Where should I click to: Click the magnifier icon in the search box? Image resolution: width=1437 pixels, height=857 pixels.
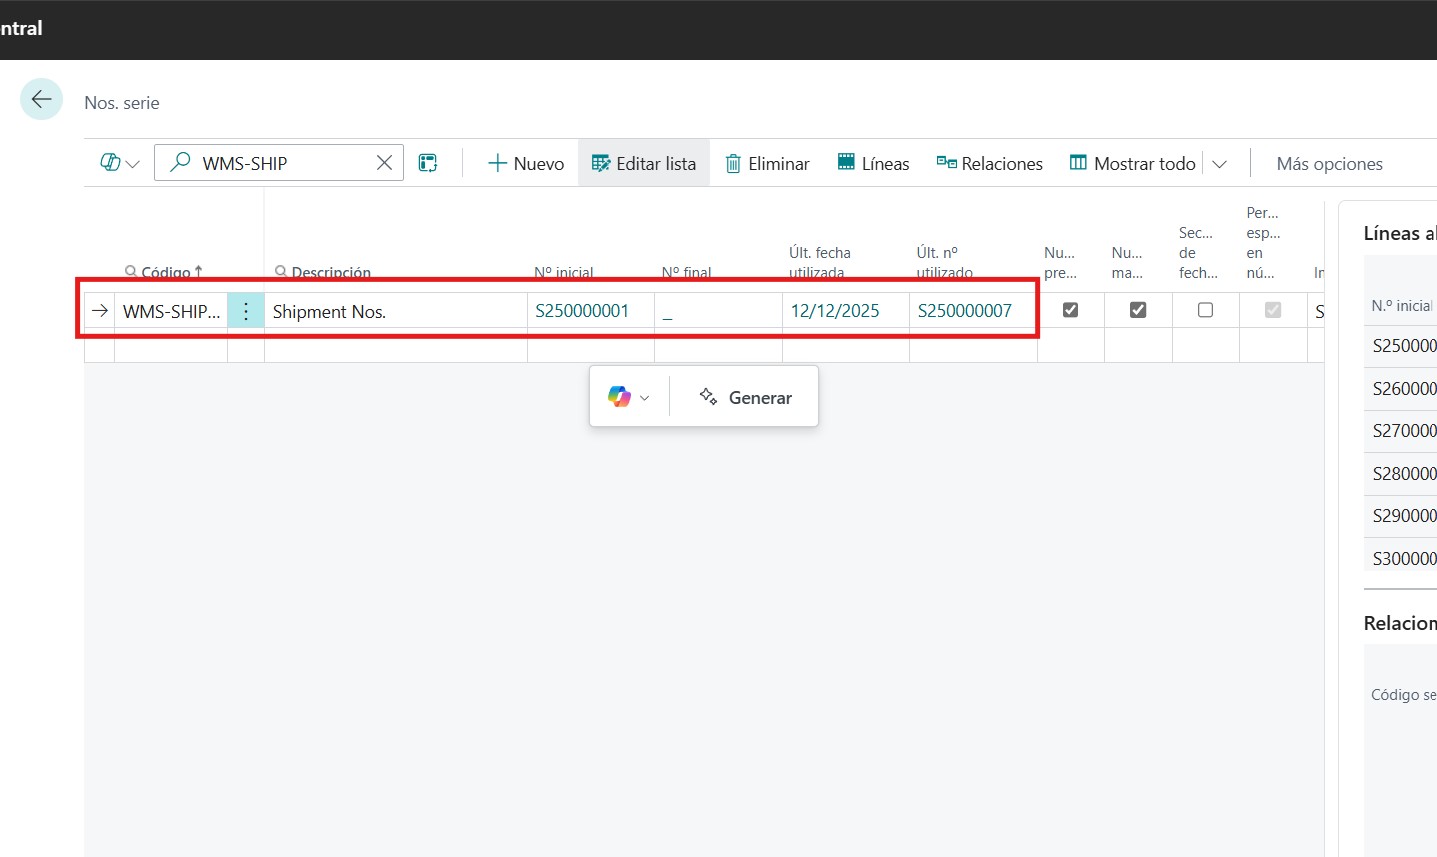(180, 162)
